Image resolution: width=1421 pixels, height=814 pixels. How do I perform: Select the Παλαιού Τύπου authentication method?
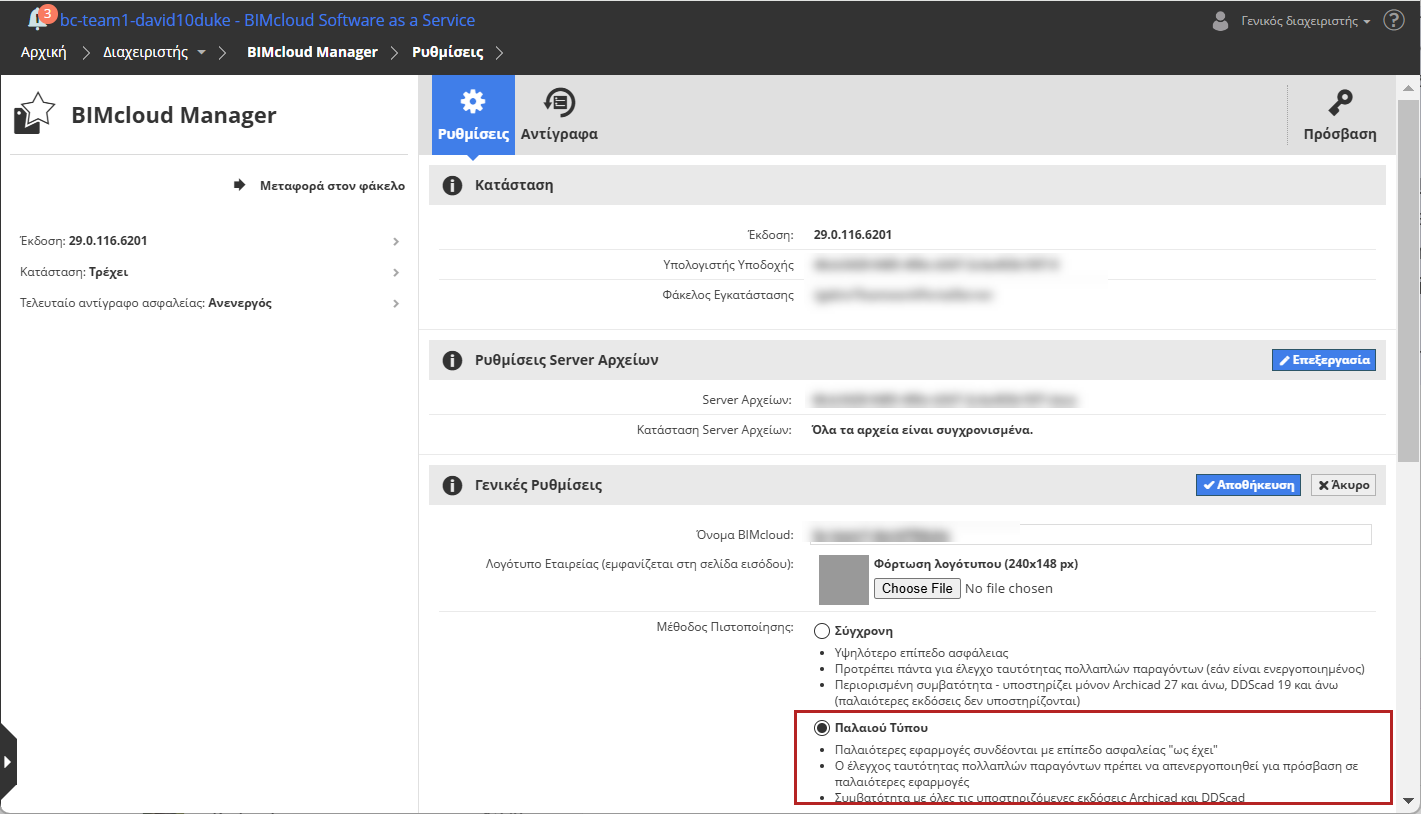point(822,728)
